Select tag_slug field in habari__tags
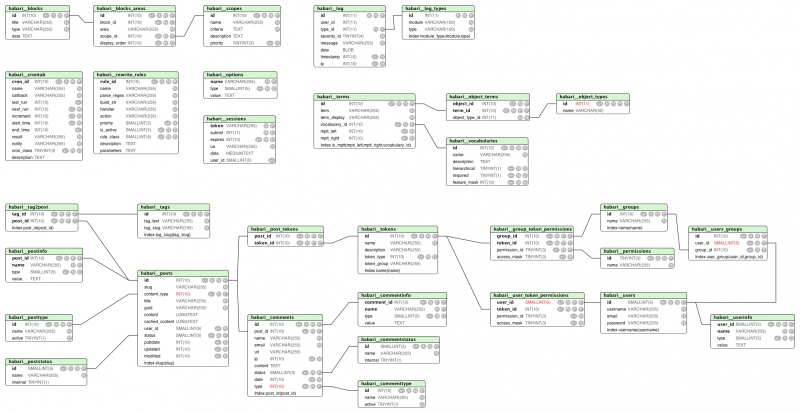 pyautogui.click(x=174, y=228)
